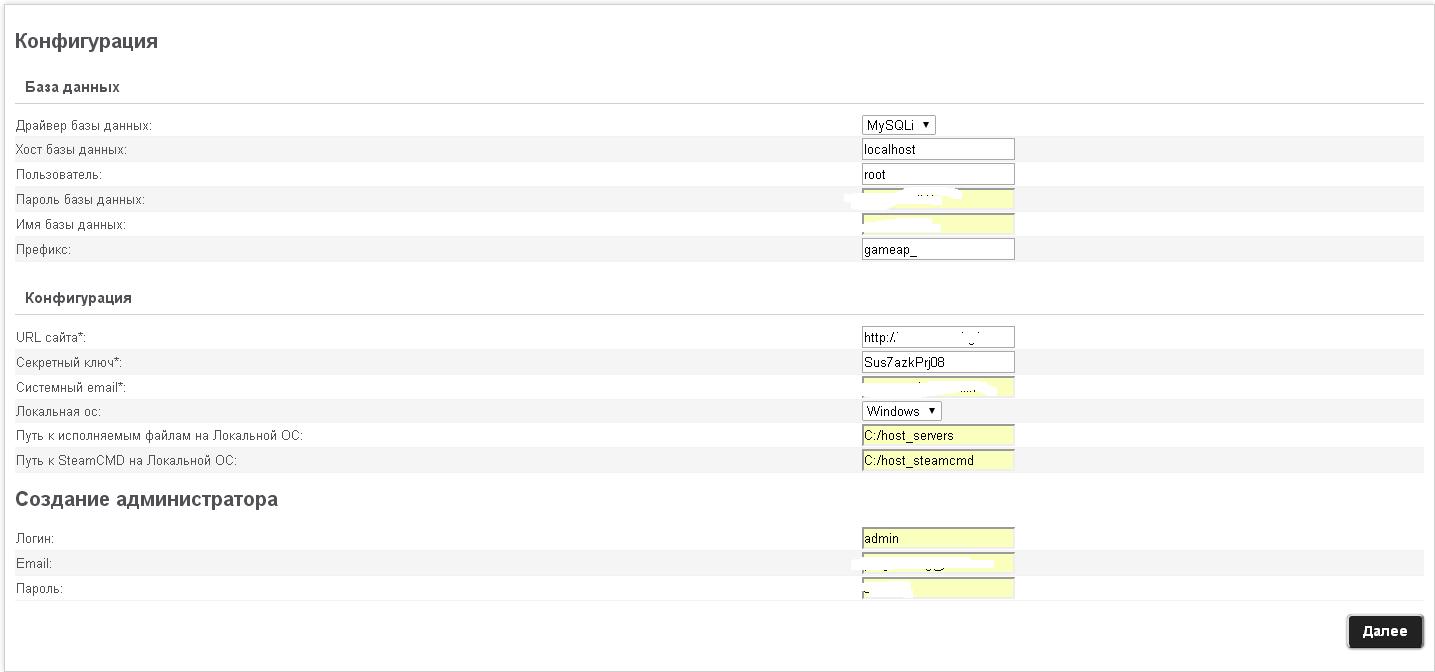
Task: Click the administrator login field with admin
Action: click(x=937, y=538)
